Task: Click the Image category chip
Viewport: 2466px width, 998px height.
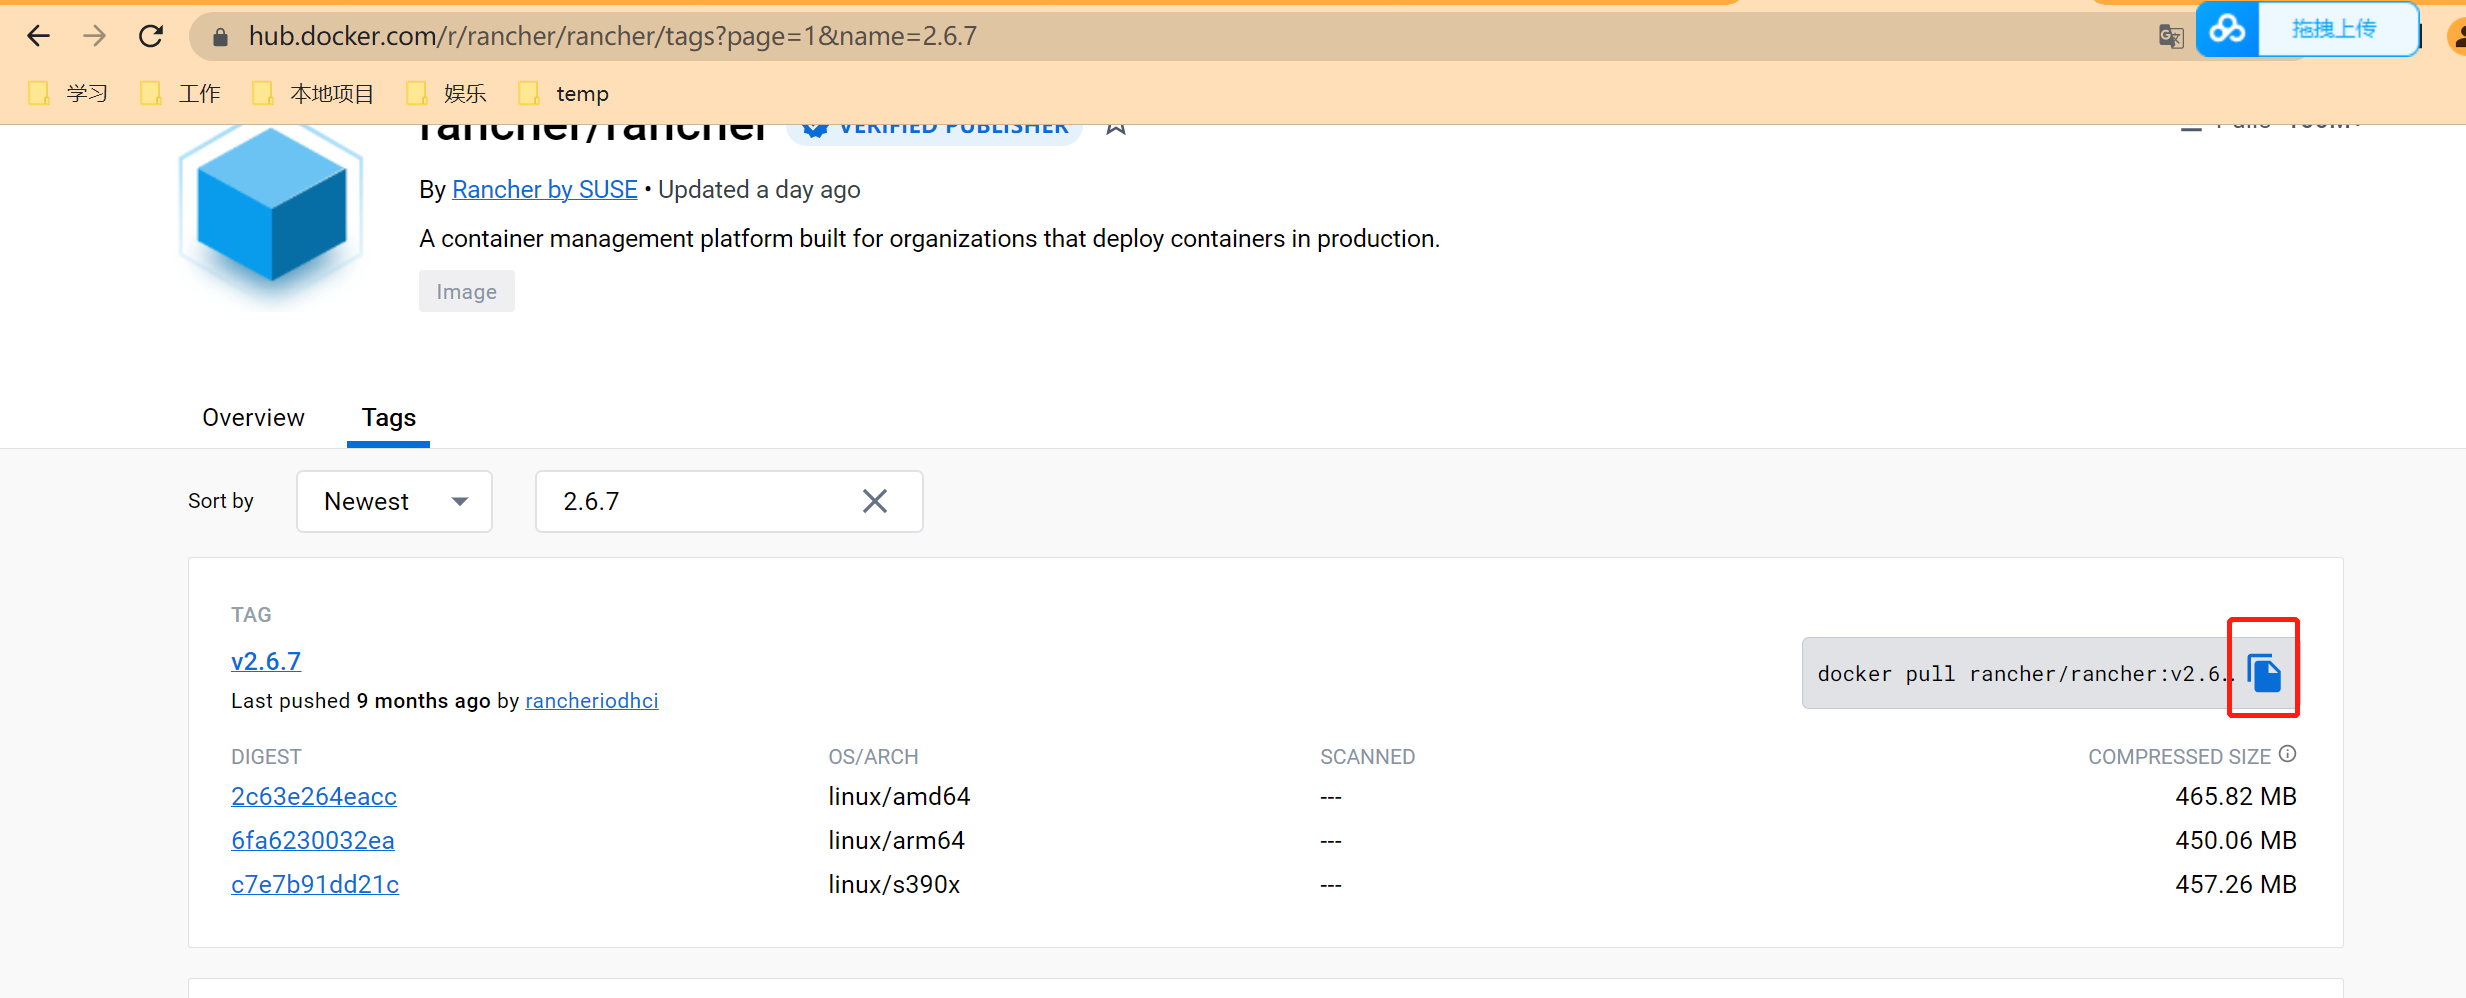Action: [x=466, y=291]
